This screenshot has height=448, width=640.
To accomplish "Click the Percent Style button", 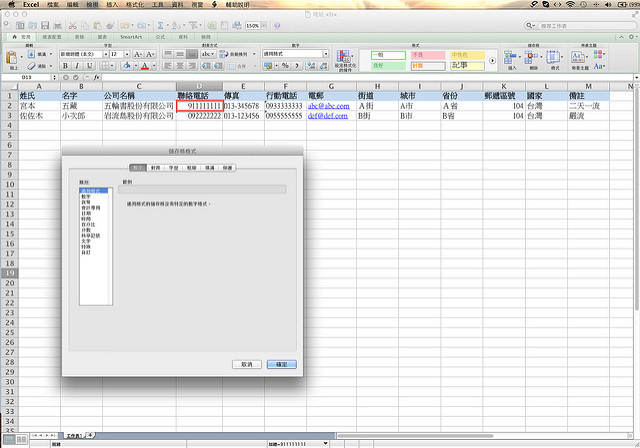I will pyautogui.click(x=285, y=66).
